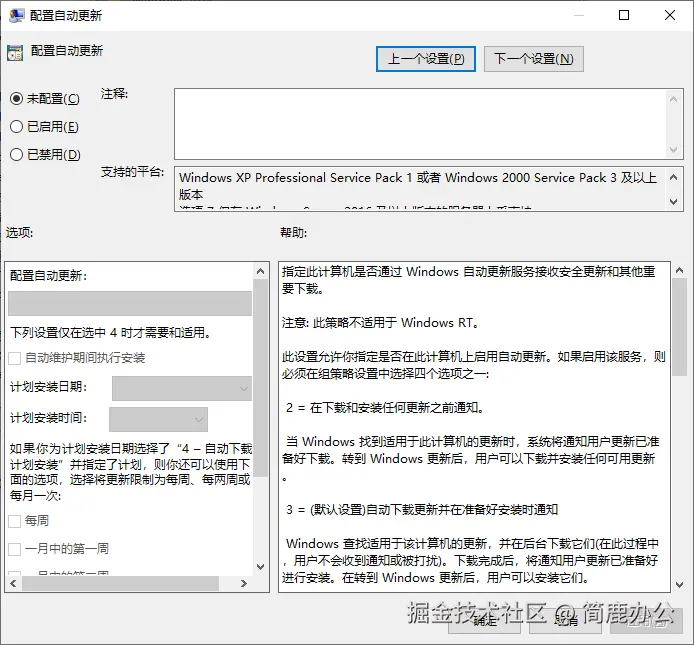This screenshot has height=645, width=694.
Task: Click the supported platform text 'Windows XP Professional Service Pack 1'
Action: pos(295,178)
